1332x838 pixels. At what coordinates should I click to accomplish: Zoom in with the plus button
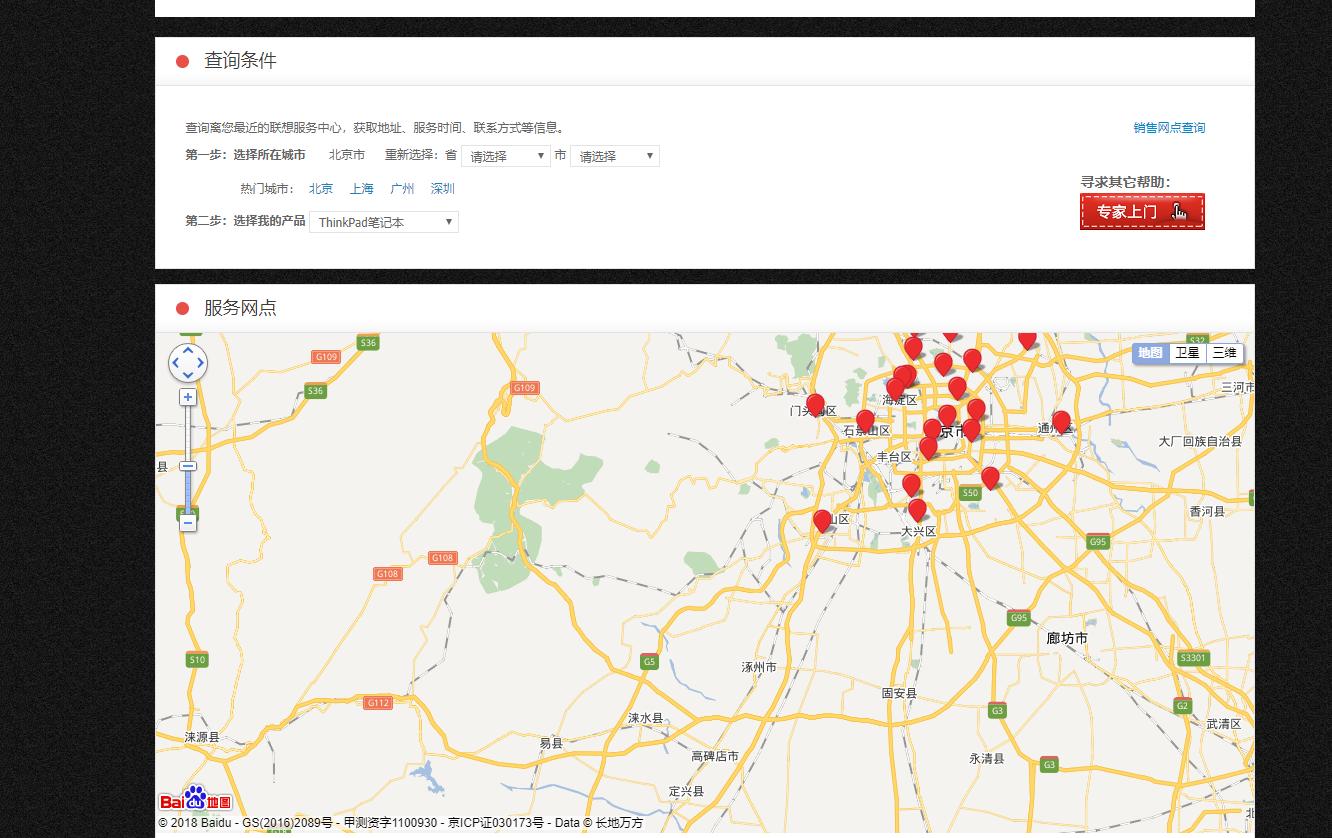188,397
